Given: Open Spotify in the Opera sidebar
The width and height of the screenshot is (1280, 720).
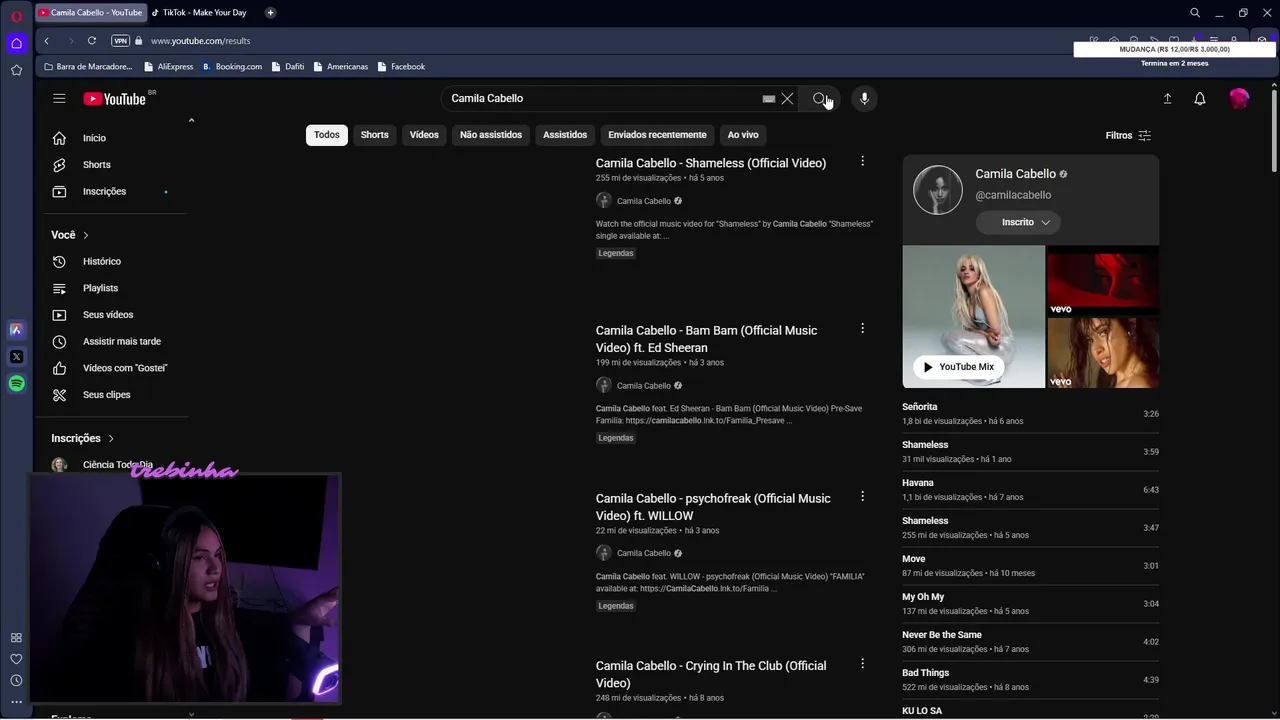Looking at the screenshot, I should (x=16, y=383).
